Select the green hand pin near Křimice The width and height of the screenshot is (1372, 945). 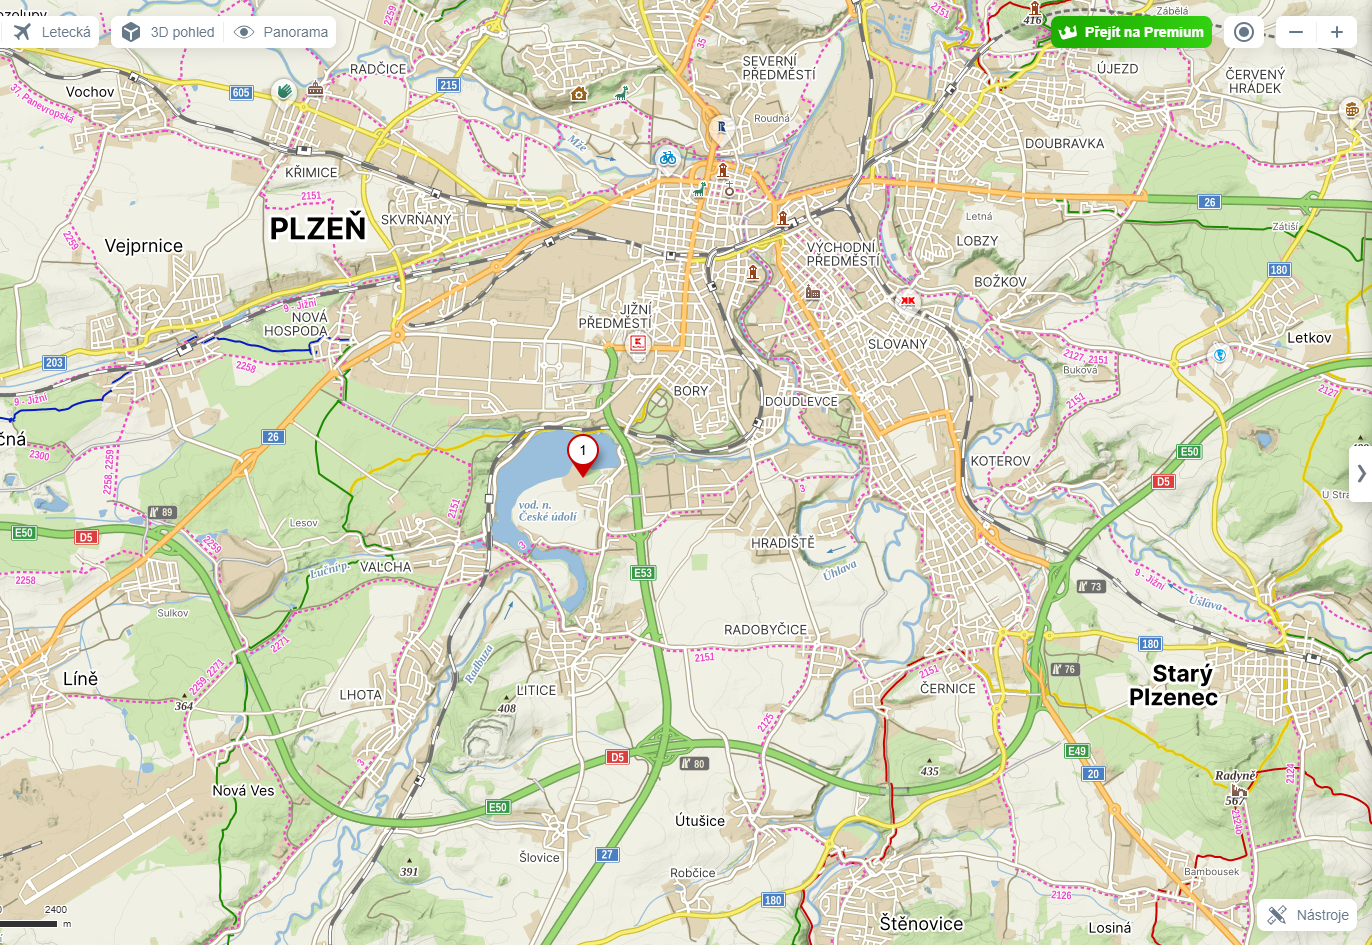click(x=284, y=93)
